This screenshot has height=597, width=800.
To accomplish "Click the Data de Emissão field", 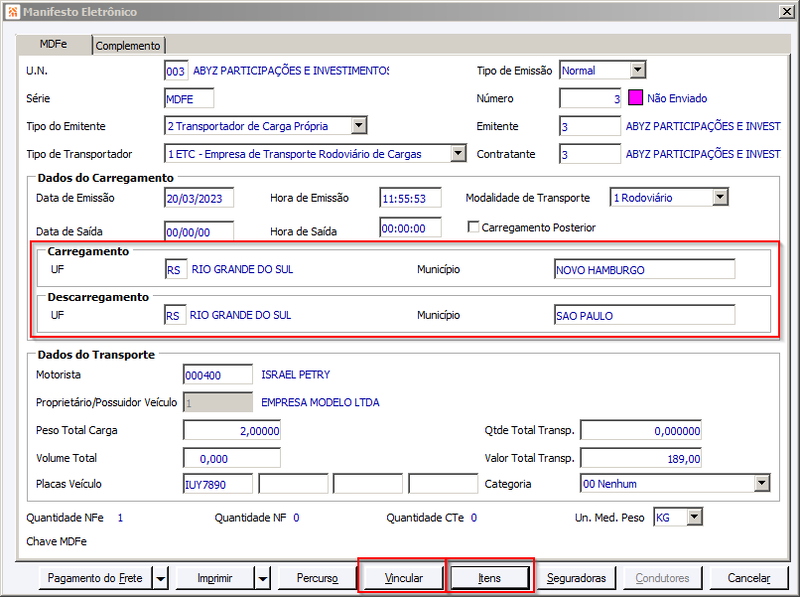I will 199,198.
